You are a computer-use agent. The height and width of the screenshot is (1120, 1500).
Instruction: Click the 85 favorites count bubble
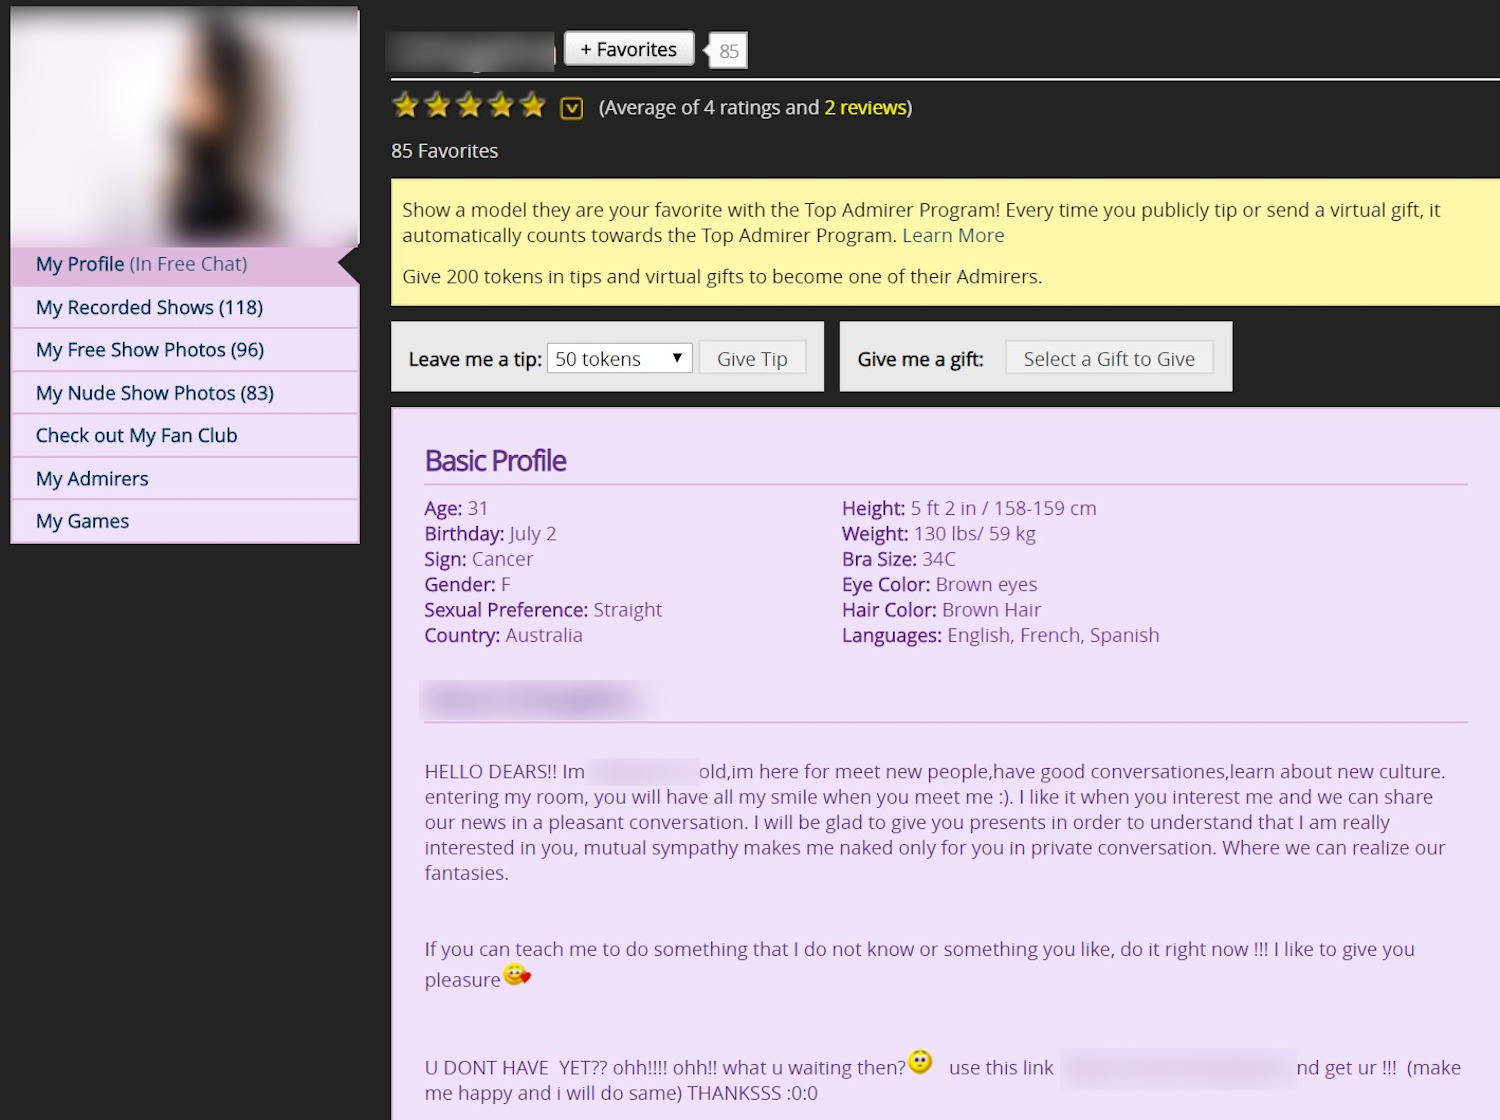729,51
